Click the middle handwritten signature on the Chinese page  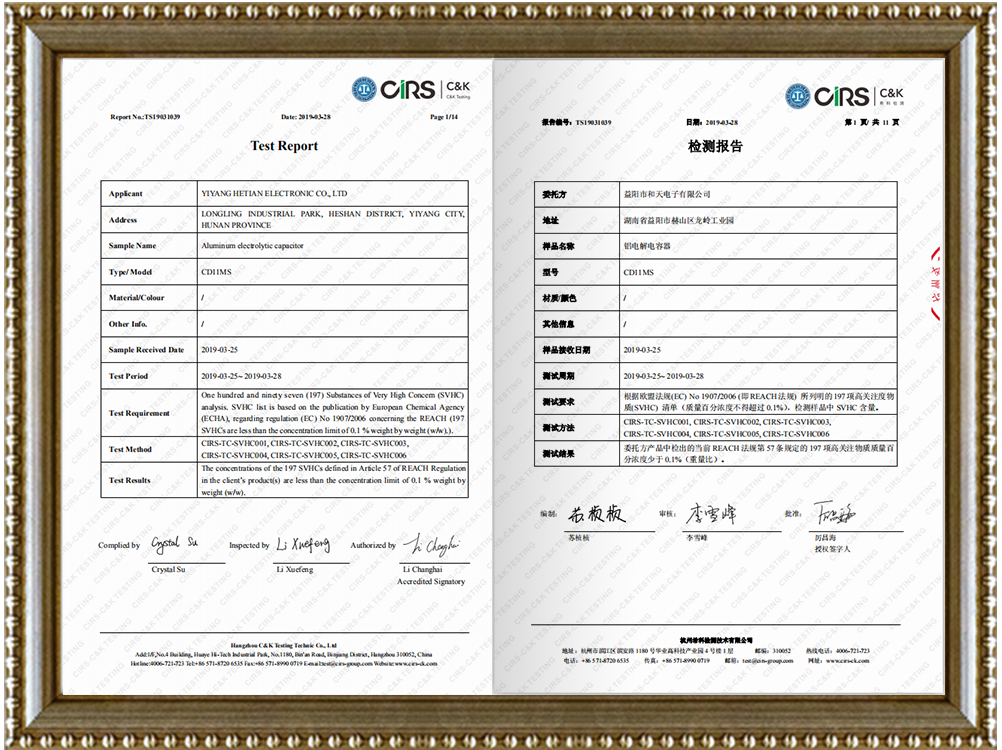tap(710, 515)
